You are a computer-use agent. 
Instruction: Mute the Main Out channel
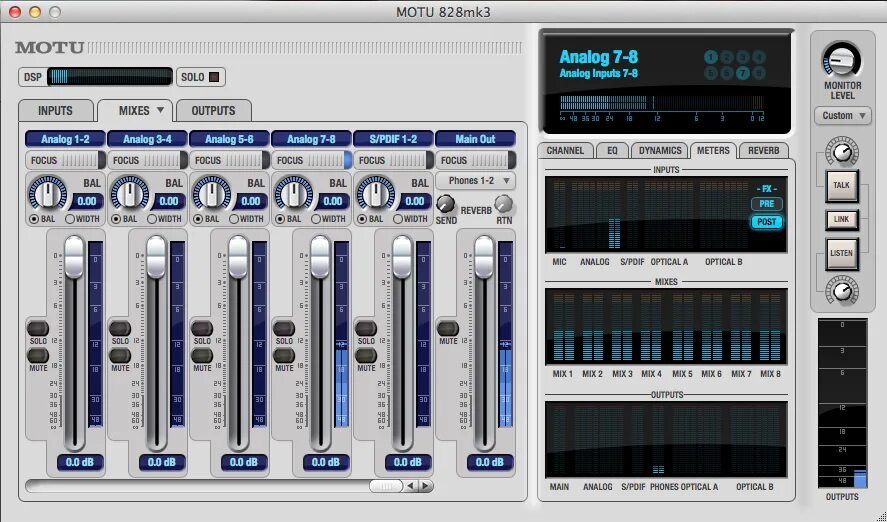[448, 328]
